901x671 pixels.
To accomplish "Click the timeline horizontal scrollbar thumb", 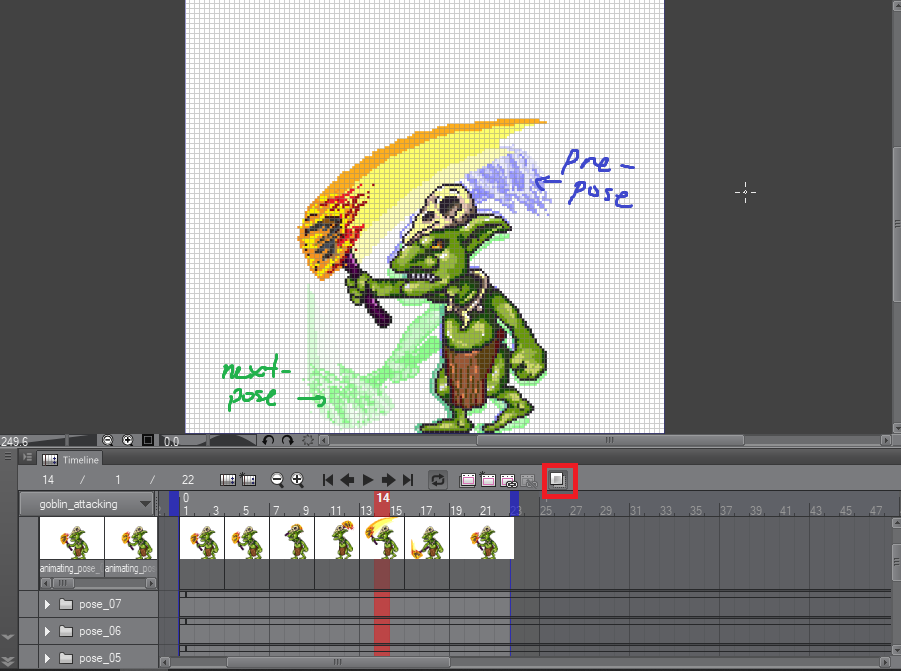I will 338,662.
